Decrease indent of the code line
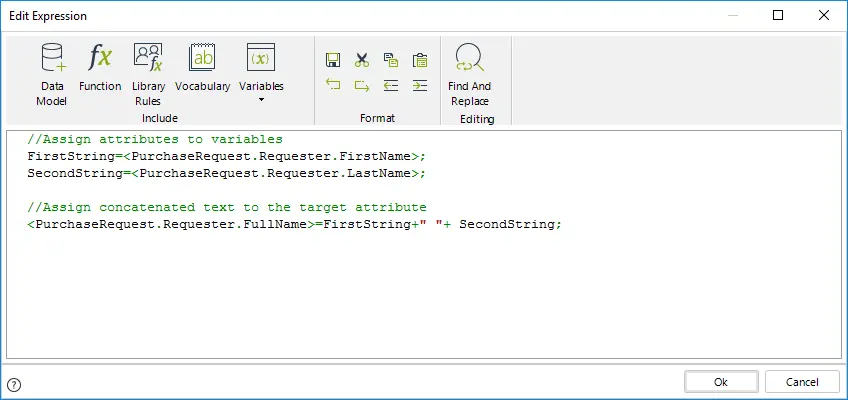The width and height of the screenshot is (848, 400). tap(391, 85)
